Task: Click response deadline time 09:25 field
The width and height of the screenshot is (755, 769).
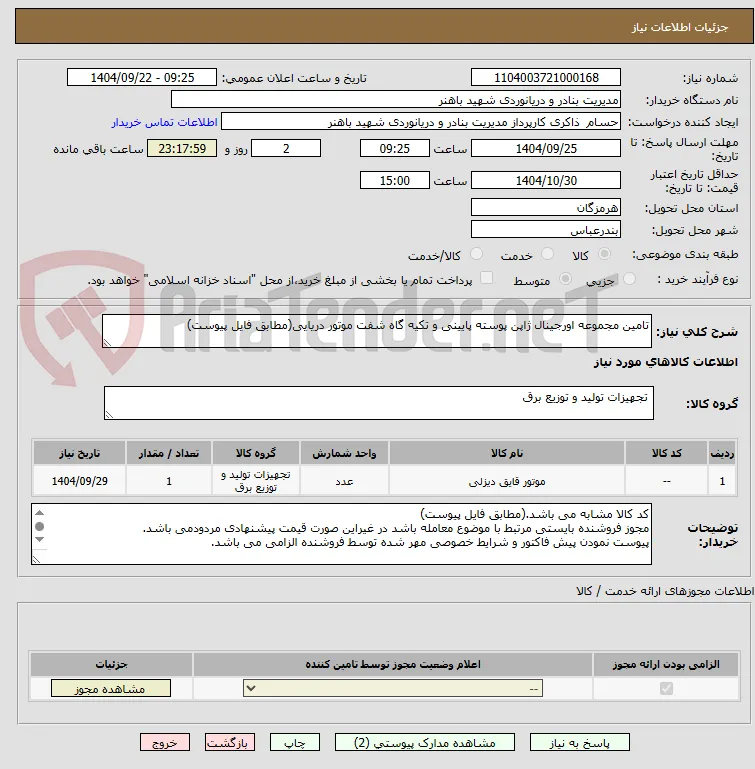Action: 394,148
